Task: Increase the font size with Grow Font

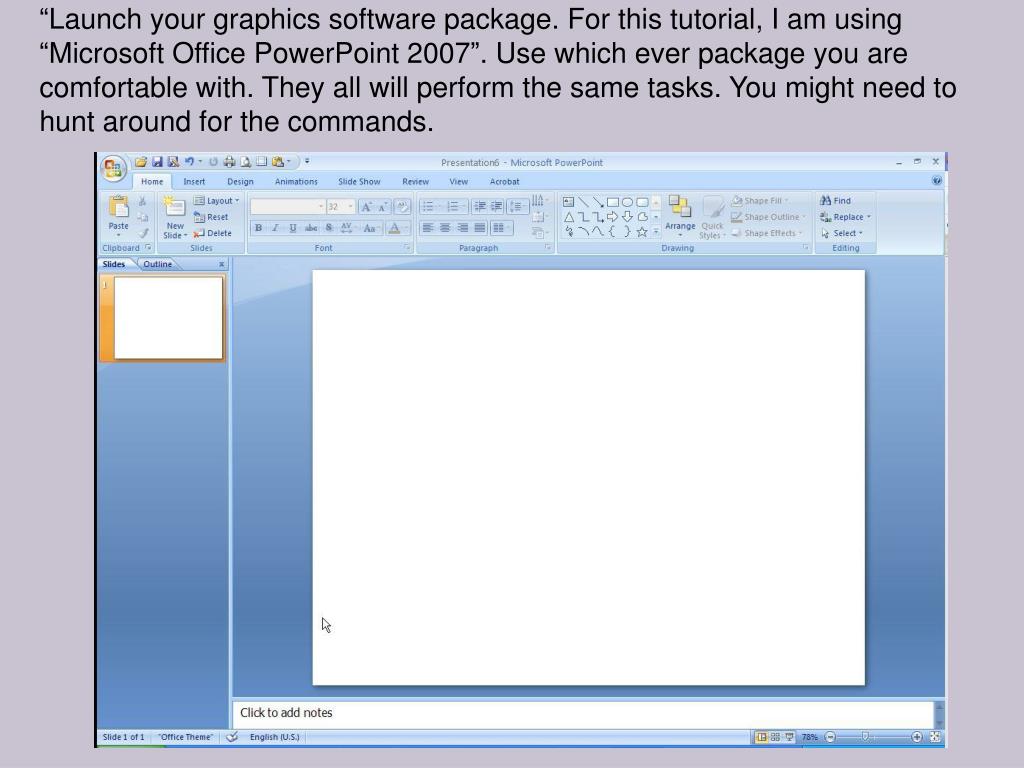Action: (x=366, y=207)
